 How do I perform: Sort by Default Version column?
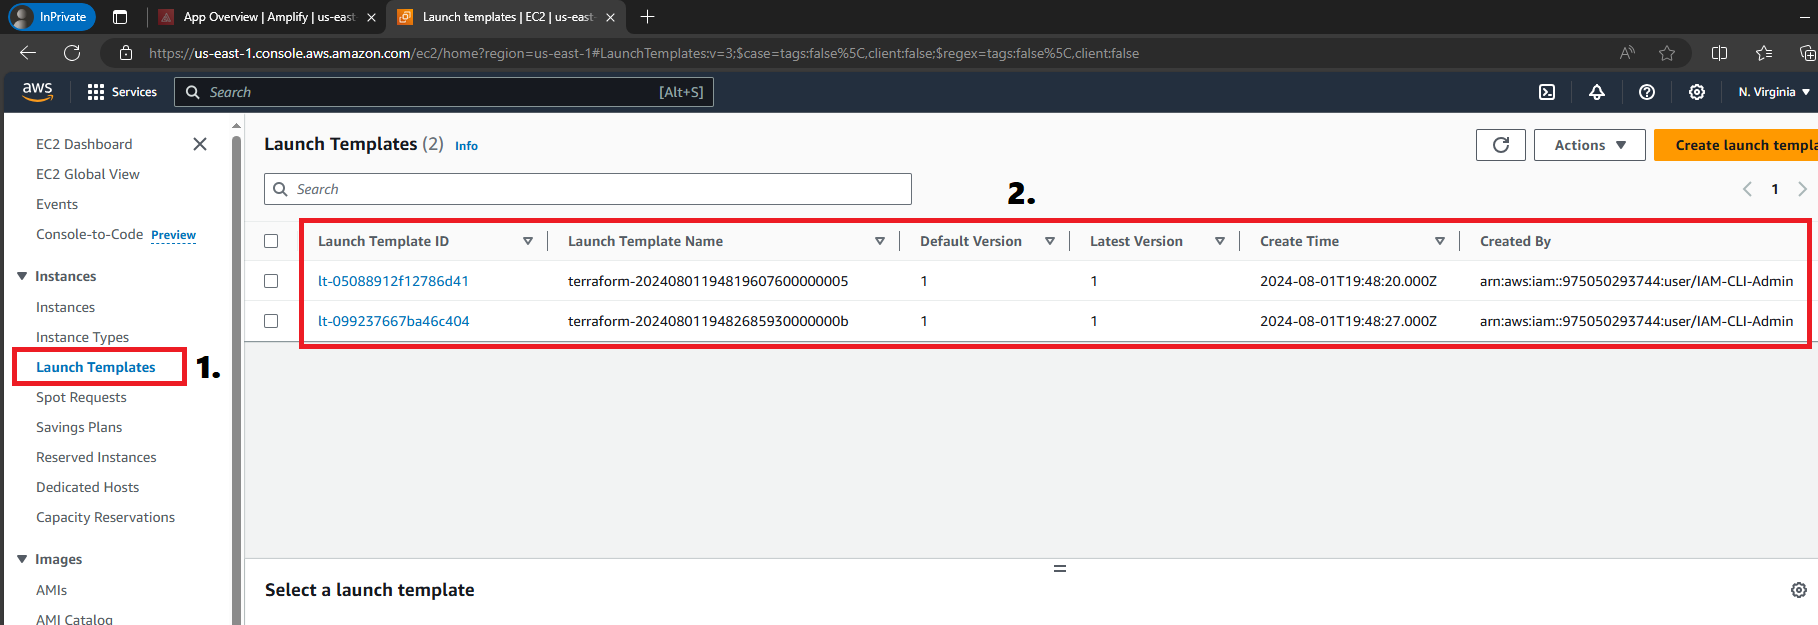point(1050,241)
